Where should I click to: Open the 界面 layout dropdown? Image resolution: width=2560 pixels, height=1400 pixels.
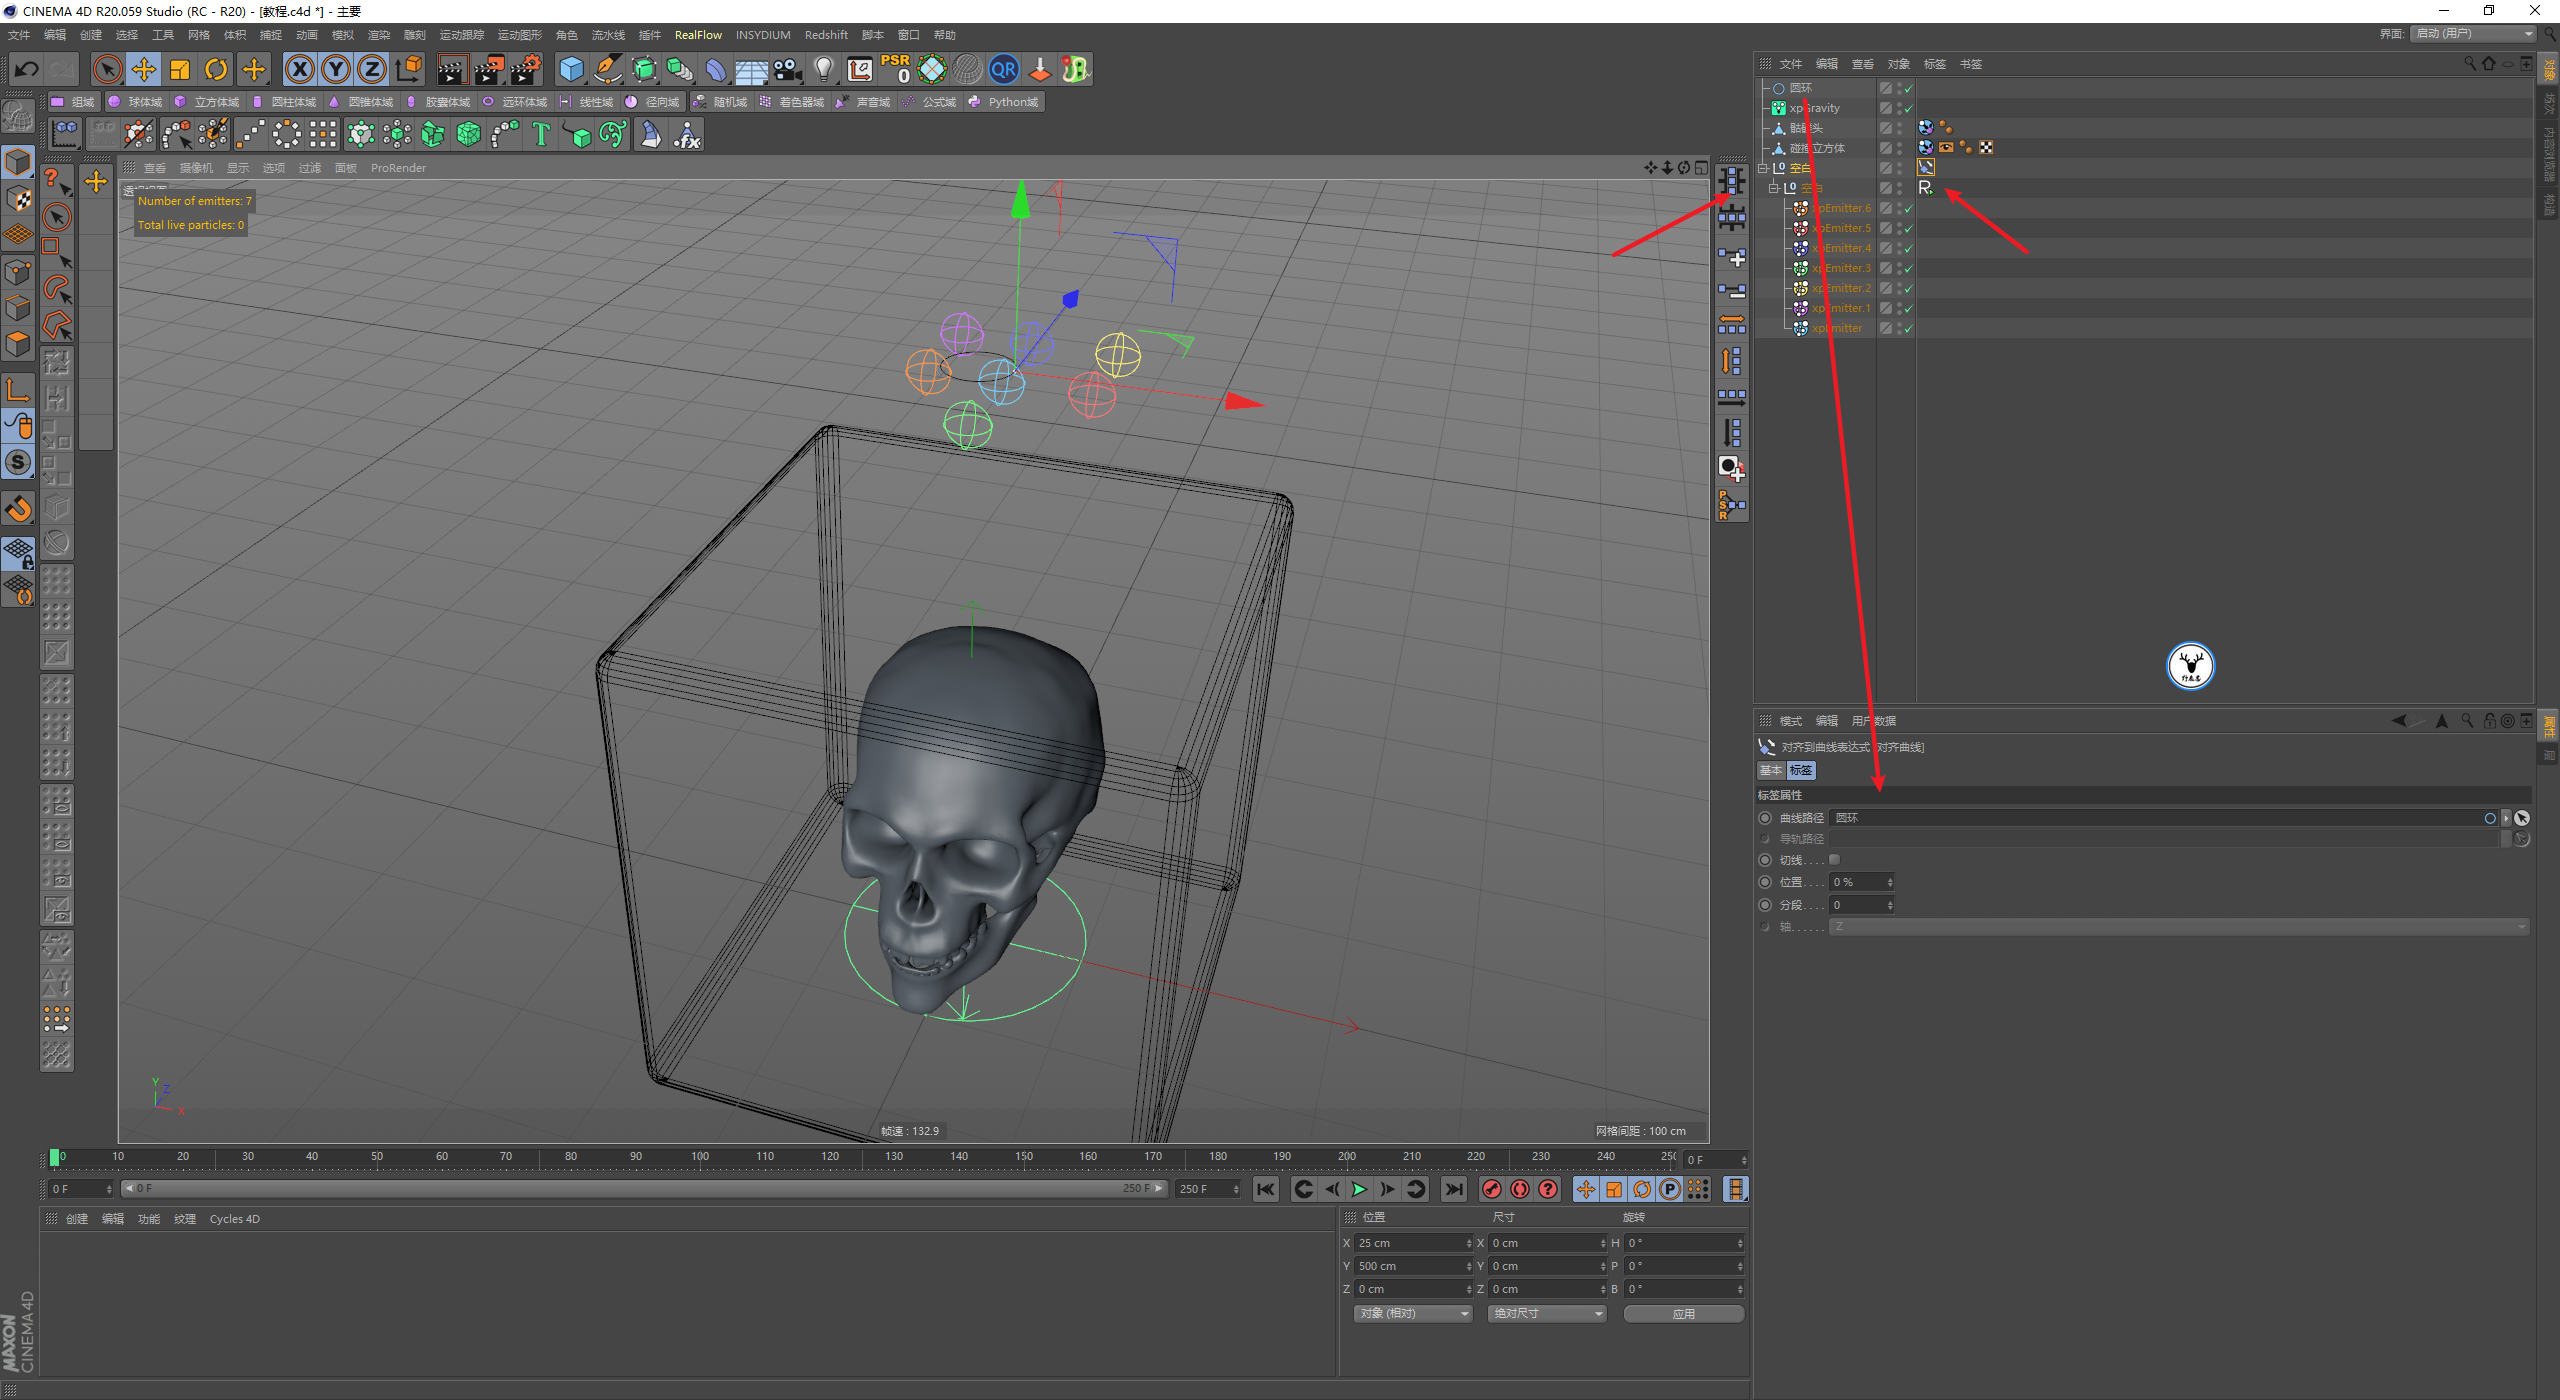click(2474, 34)
